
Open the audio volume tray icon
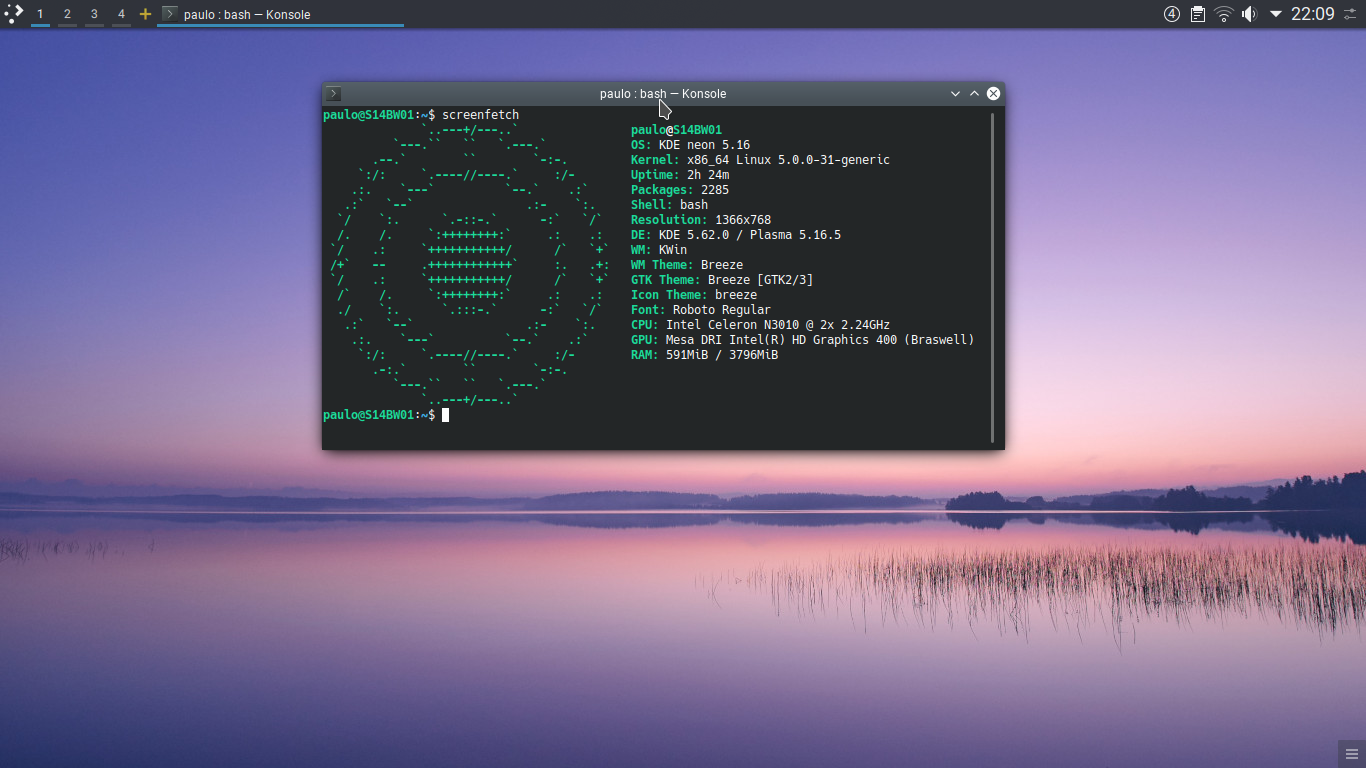[1249, 14]
